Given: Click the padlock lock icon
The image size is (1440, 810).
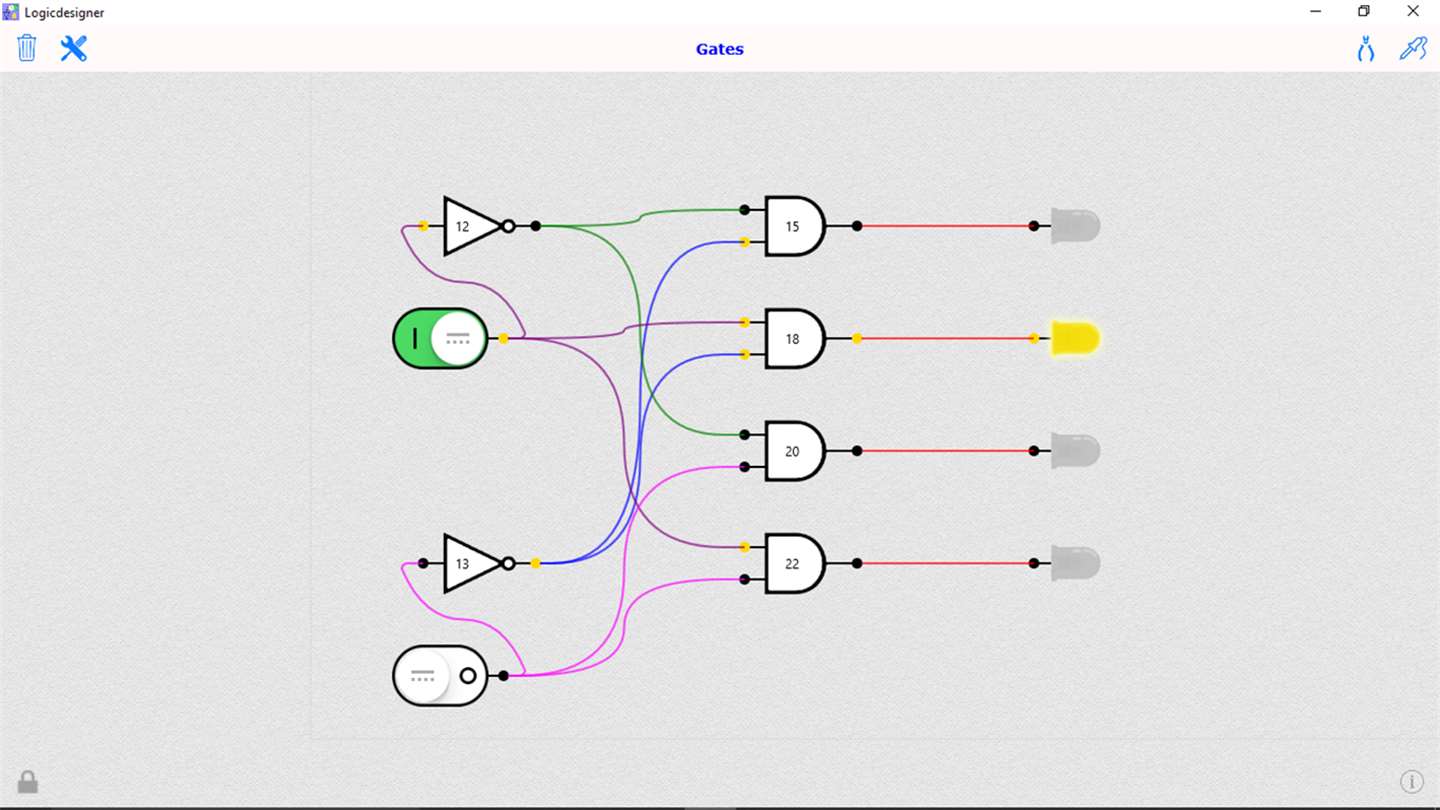Looking at the screenshot, I should (28, 781).
